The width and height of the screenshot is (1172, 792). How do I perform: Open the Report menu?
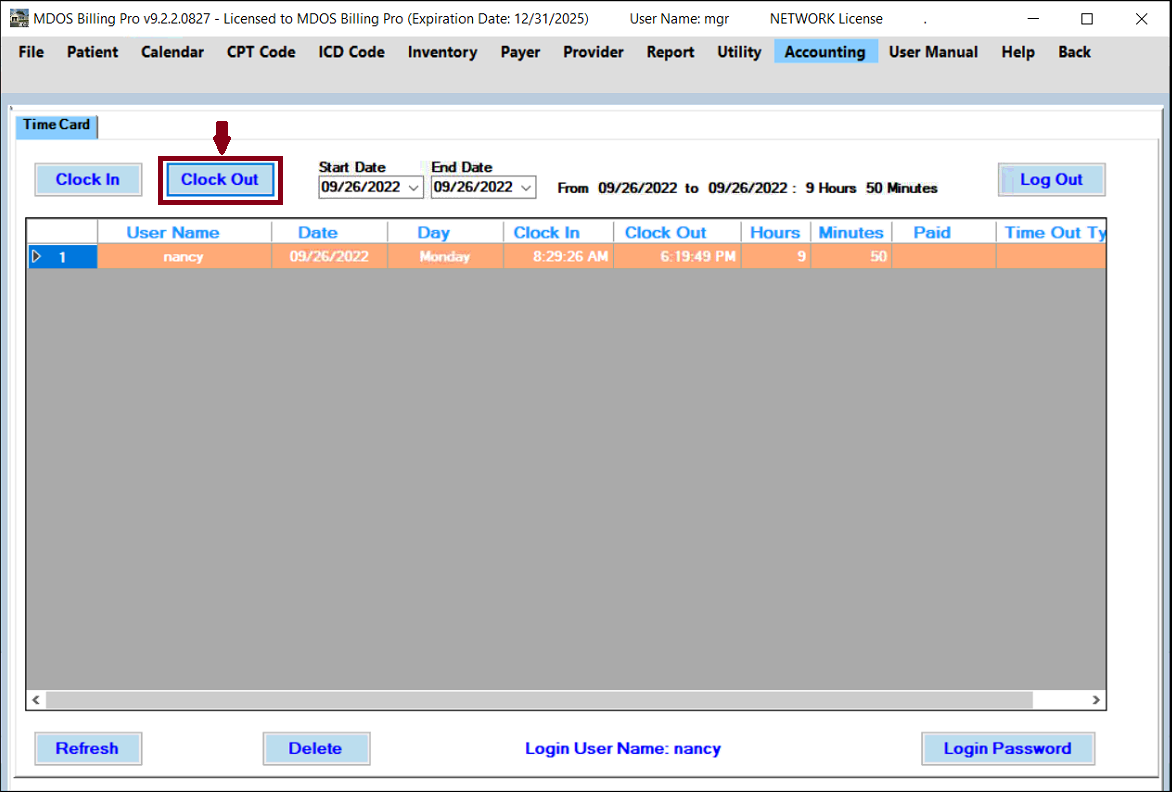[670, 52]
